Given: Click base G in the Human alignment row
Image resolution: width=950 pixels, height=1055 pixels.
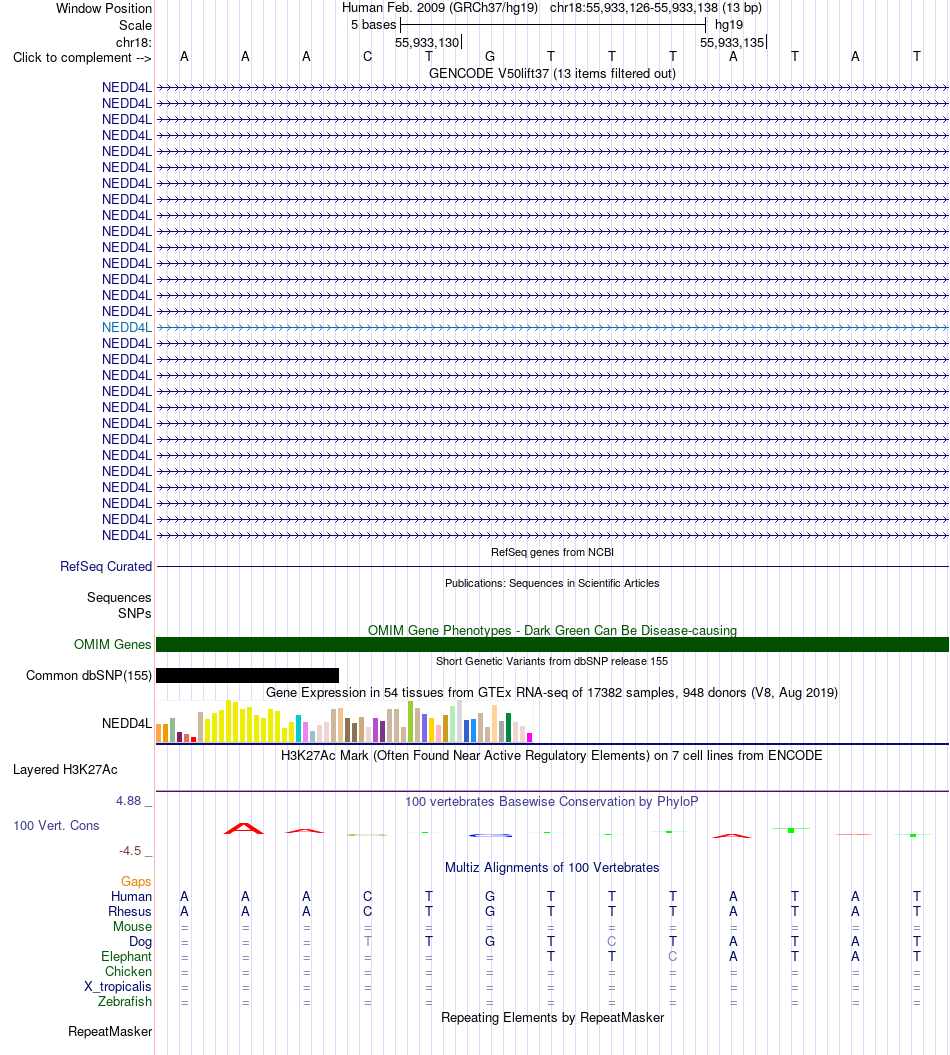Looking at the screenshot, I should click(x=490, y=896).
